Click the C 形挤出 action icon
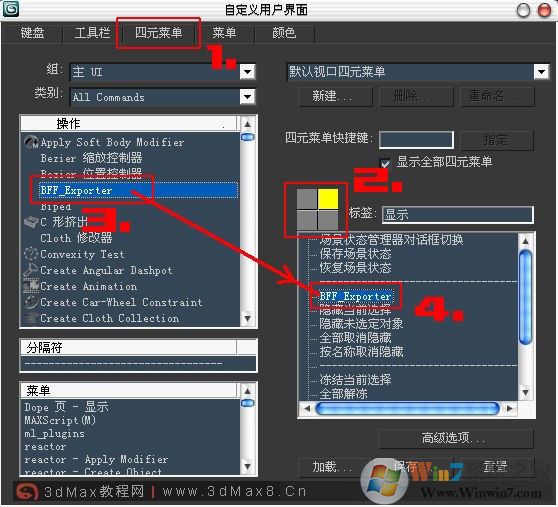This screenshot has height=507, width=558. [31, 222]
